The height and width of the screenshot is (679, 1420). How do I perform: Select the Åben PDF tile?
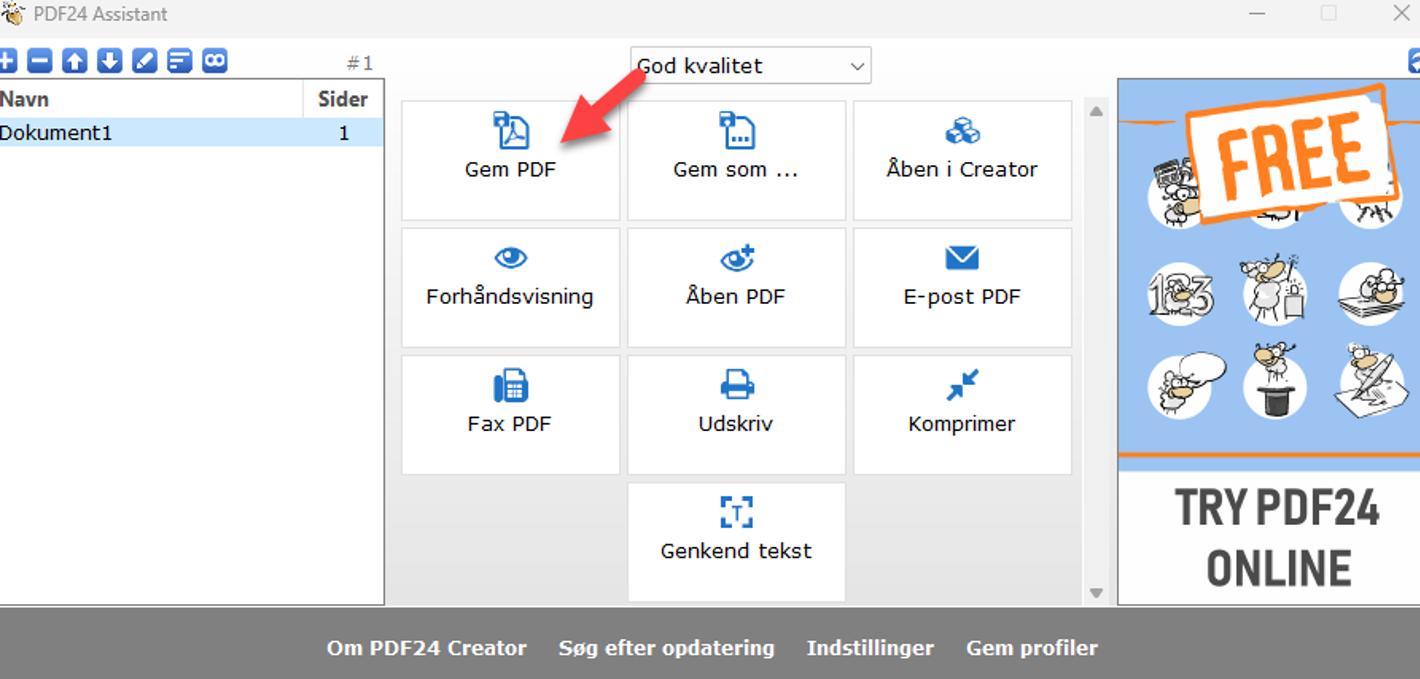(x=736, y=288)
